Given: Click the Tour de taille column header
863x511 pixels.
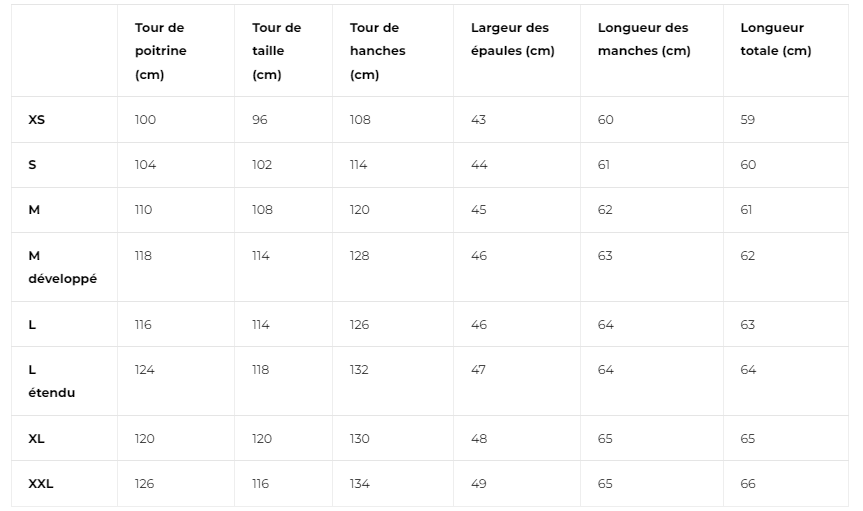Looking at the screenshot, I should (x=276, y=51).
